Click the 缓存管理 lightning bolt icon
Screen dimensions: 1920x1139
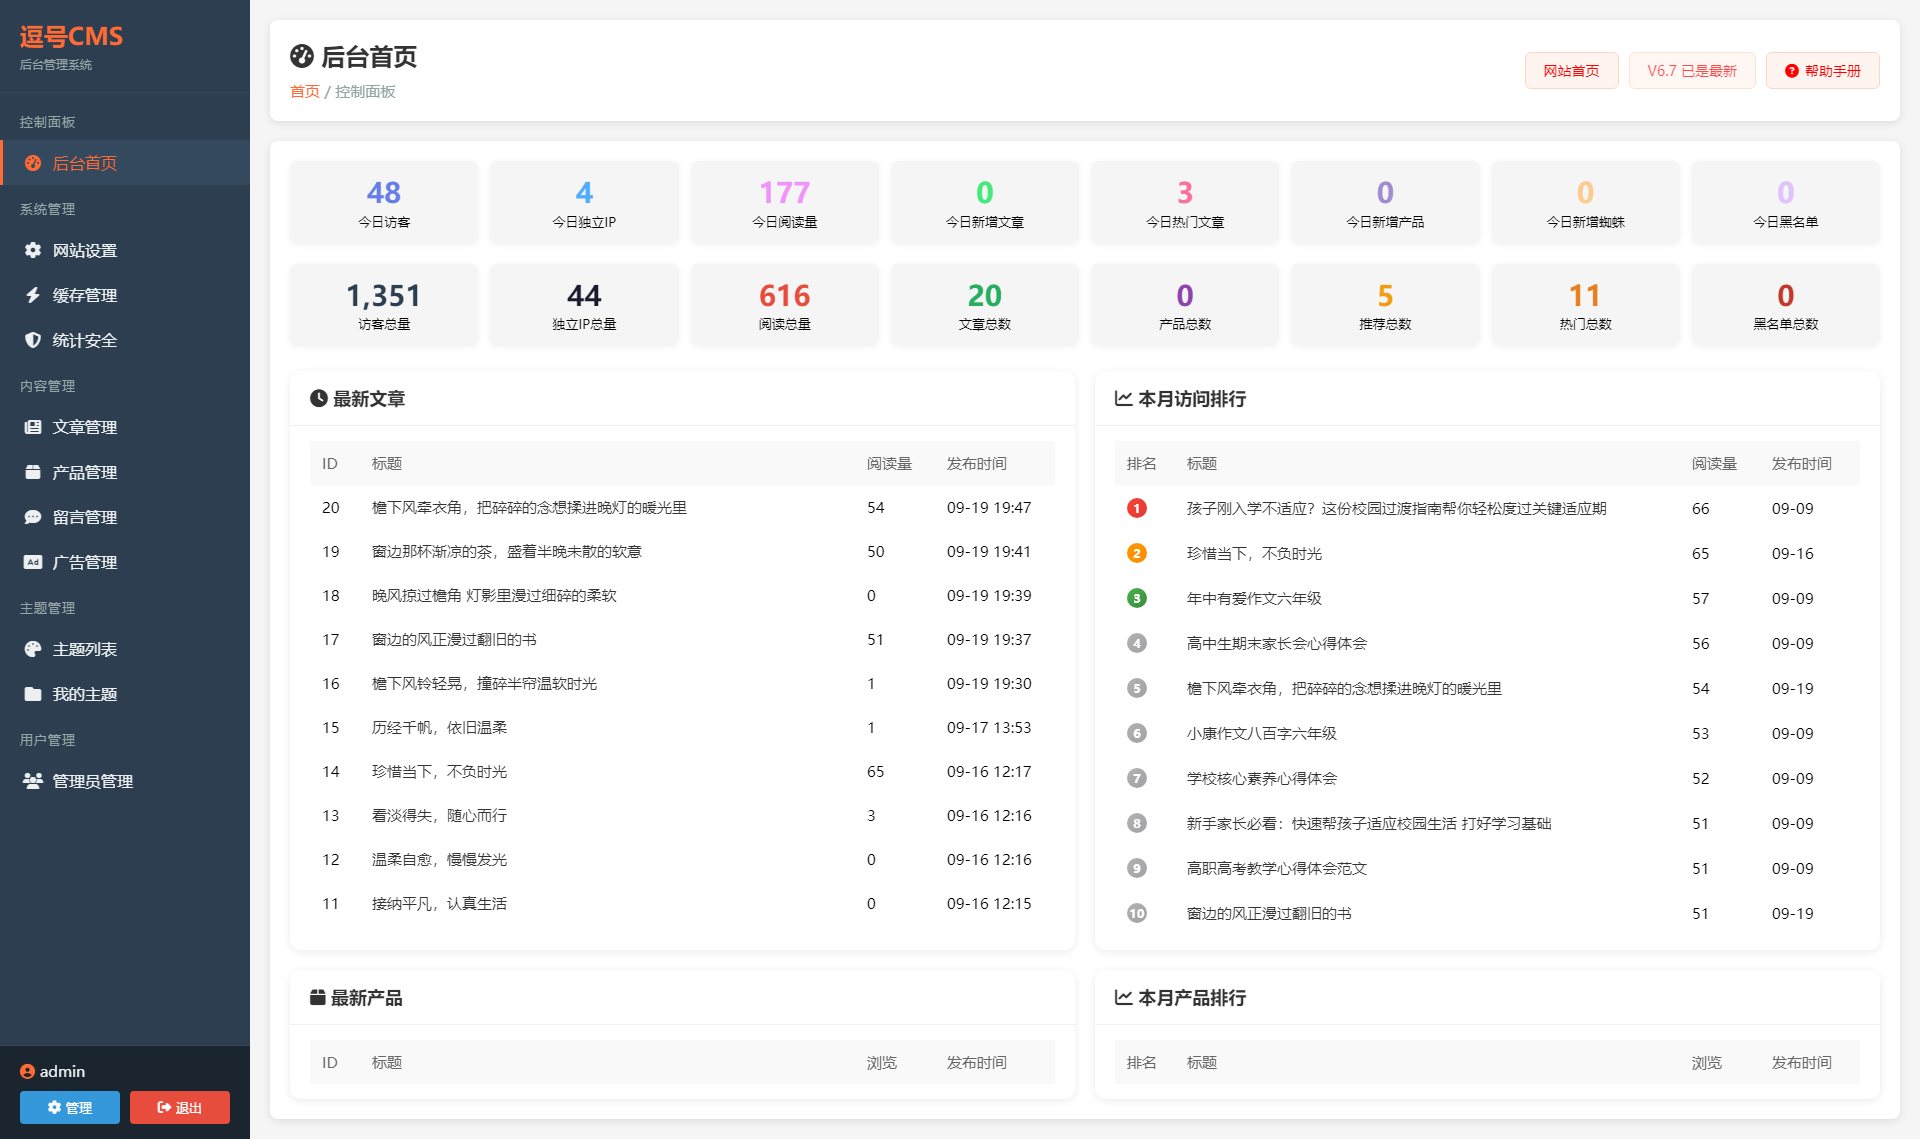point(33,295)
